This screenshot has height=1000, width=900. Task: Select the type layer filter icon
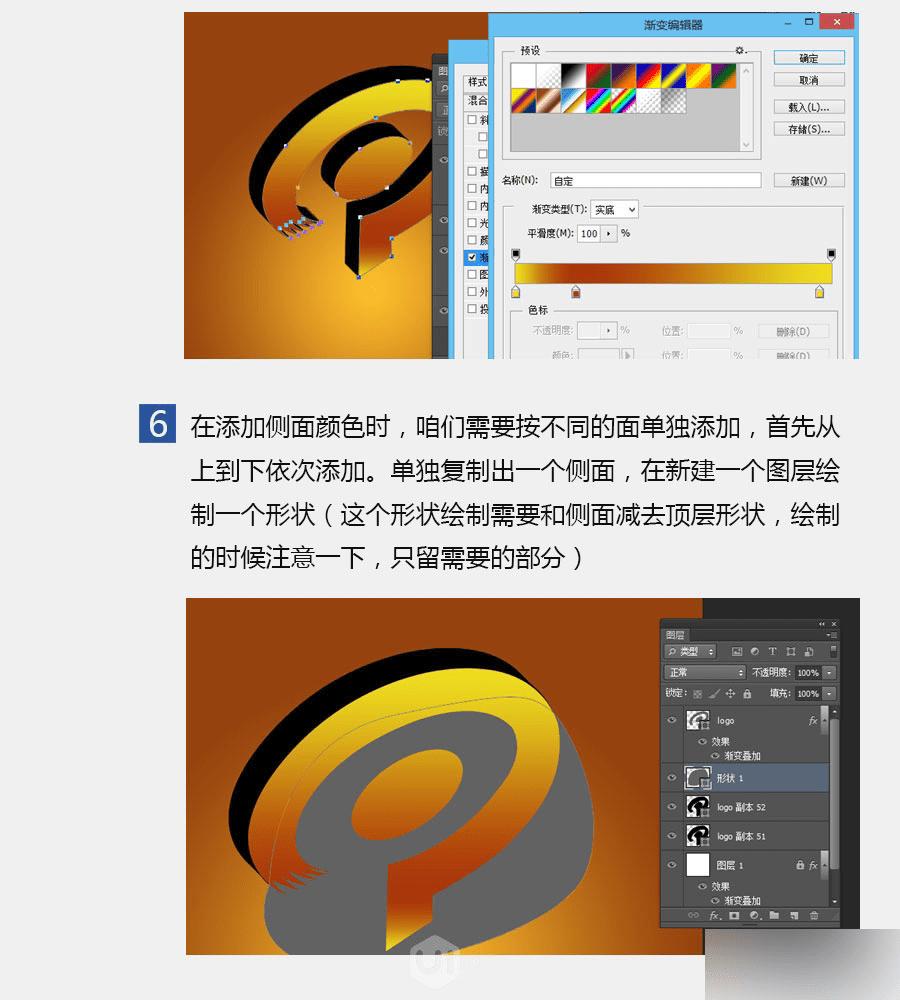(773, 651)
